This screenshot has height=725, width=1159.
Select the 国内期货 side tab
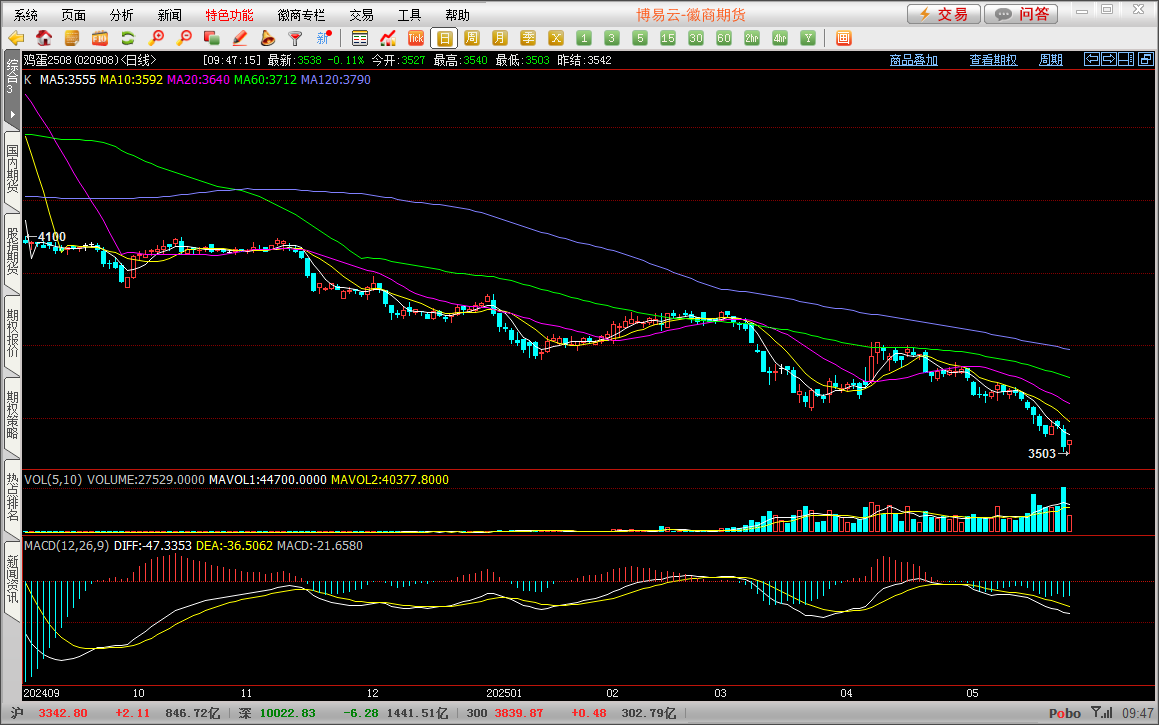(x=12, y=169)
